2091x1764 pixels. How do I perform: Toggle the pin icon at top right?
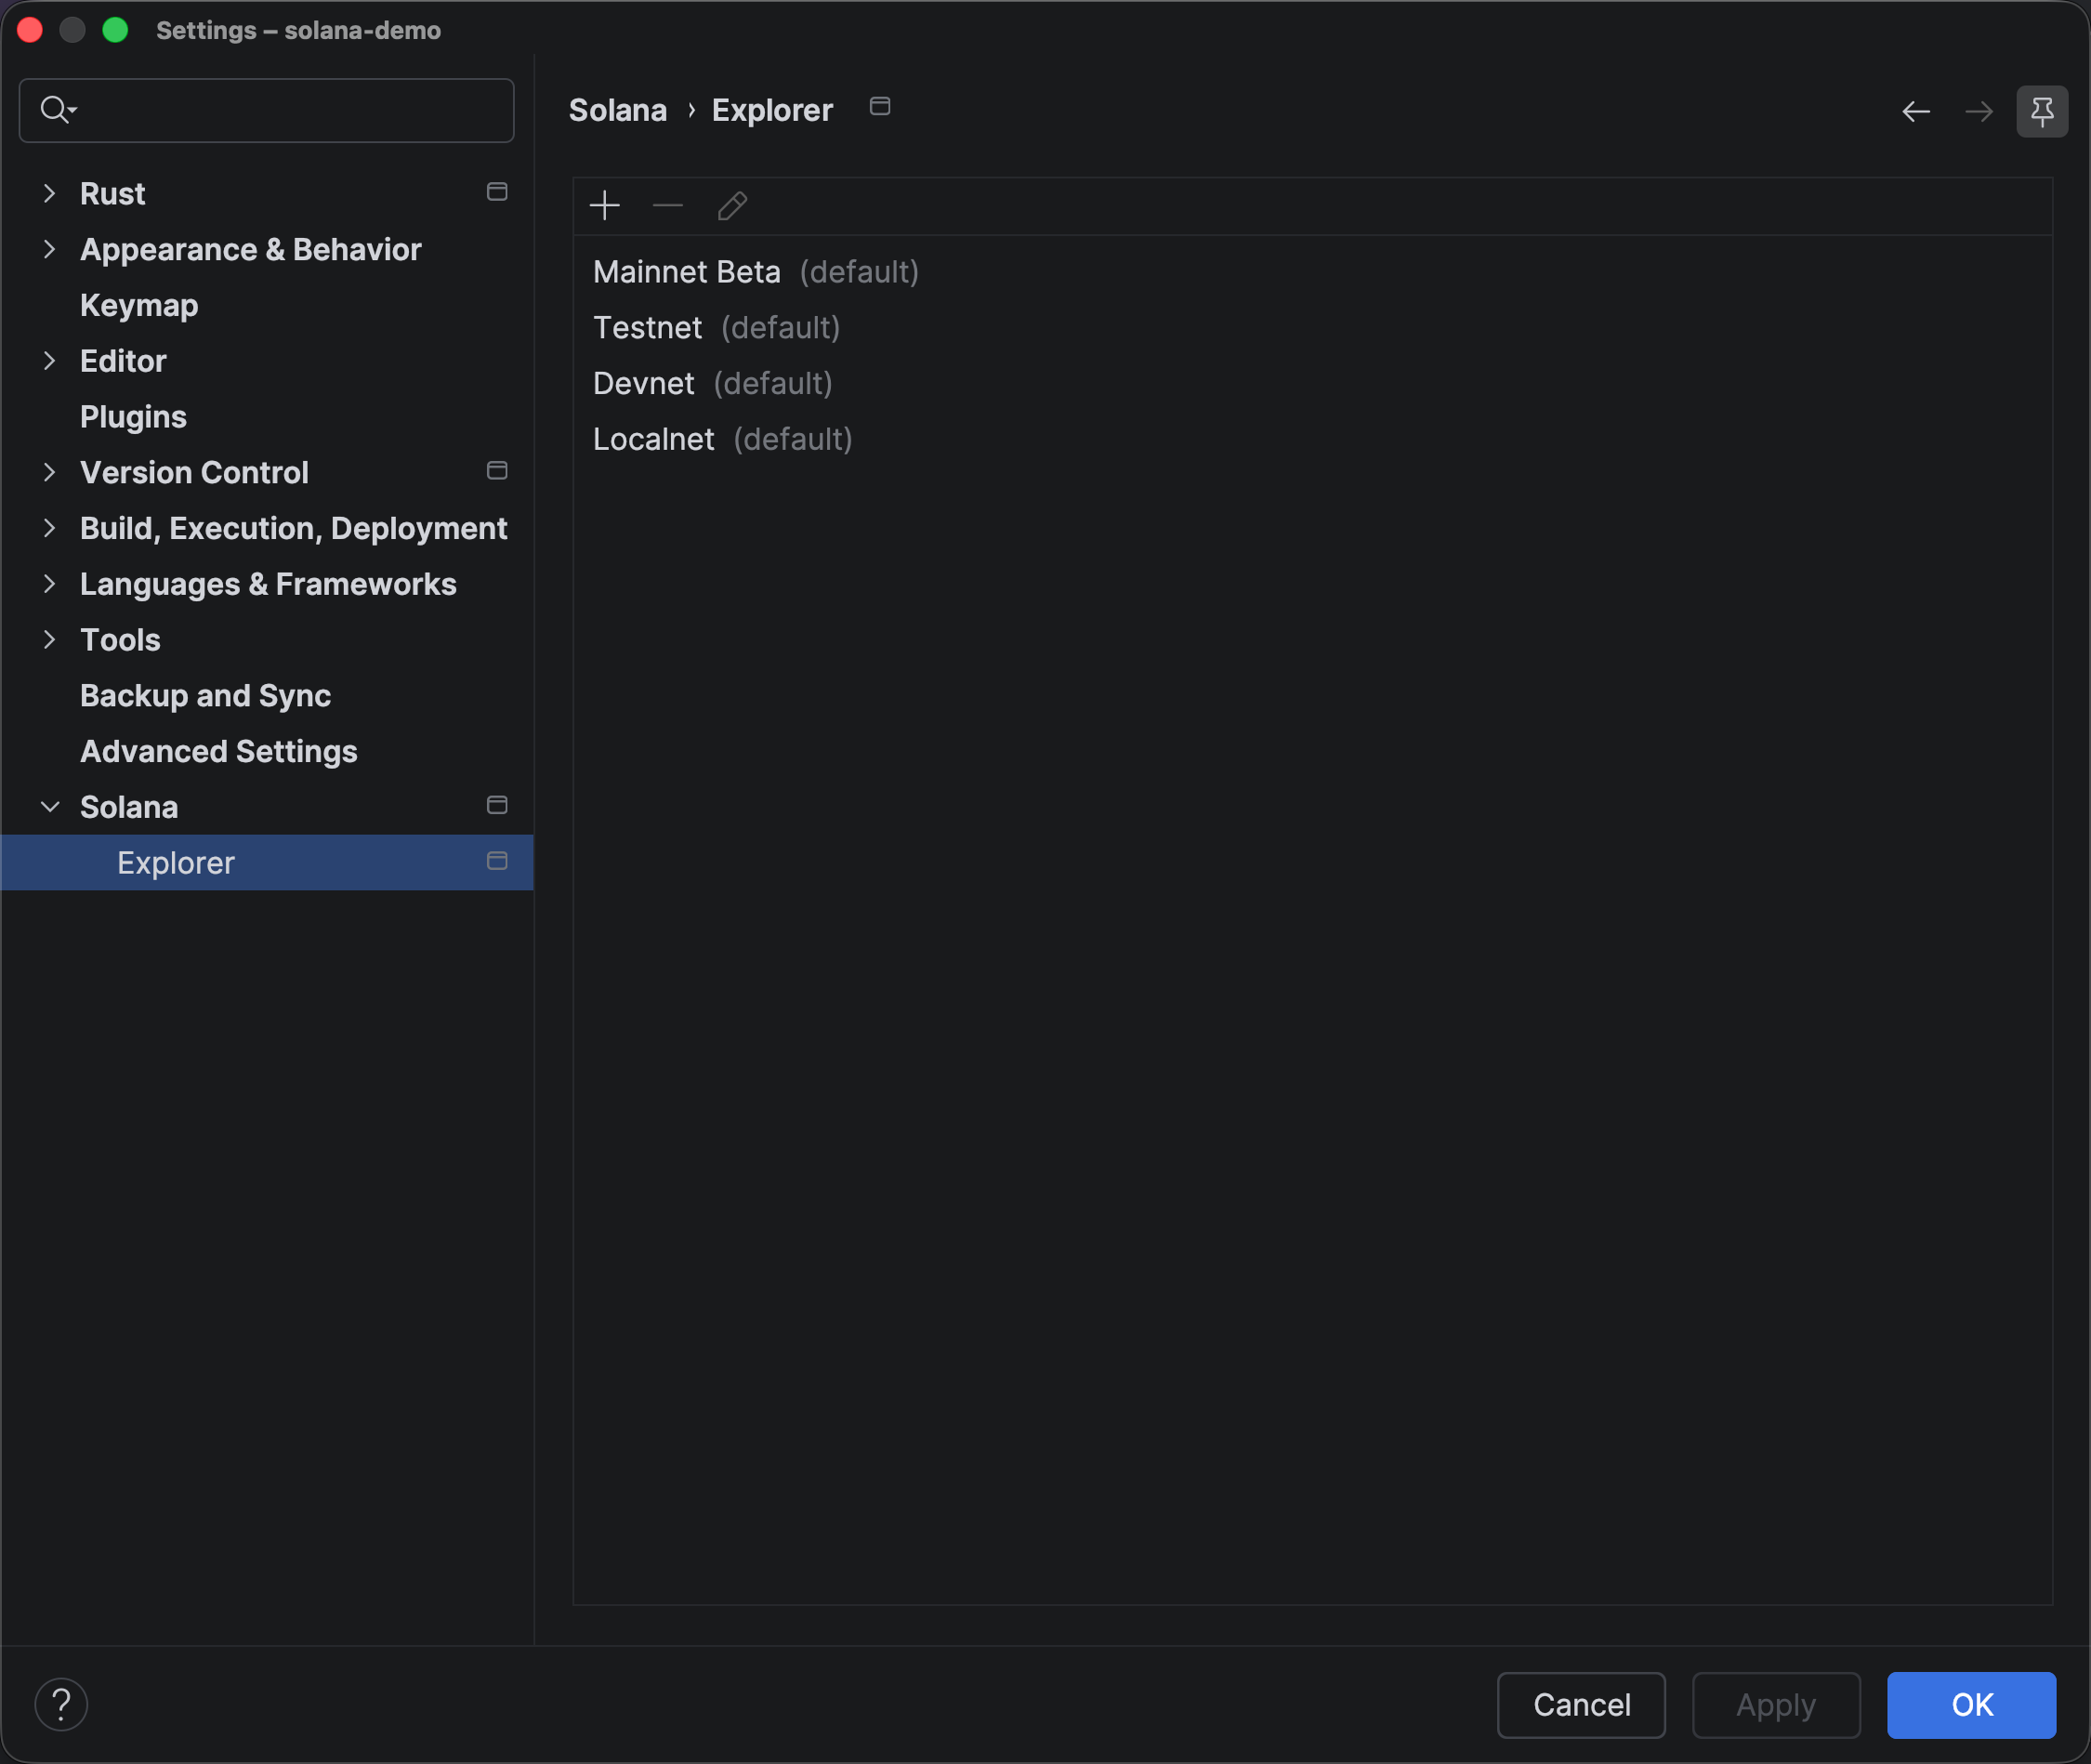click(x=2042, y=111)
